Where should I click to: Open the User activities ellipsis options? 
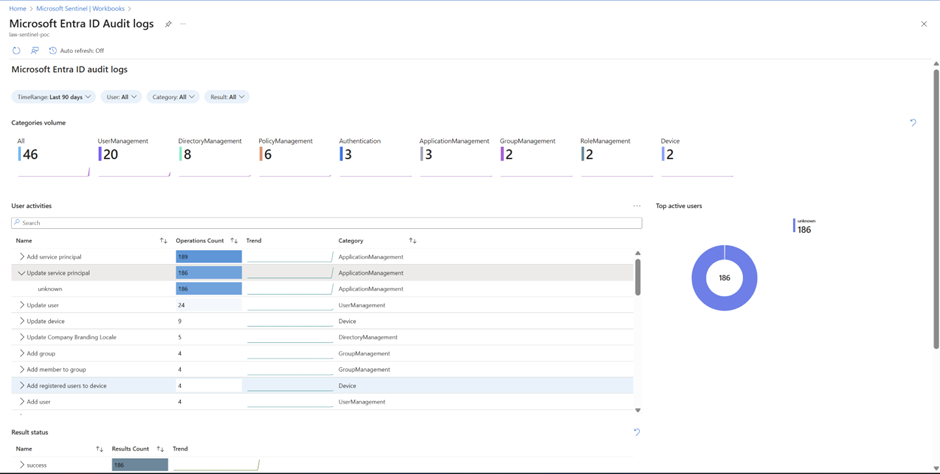[x=637, y=206]
